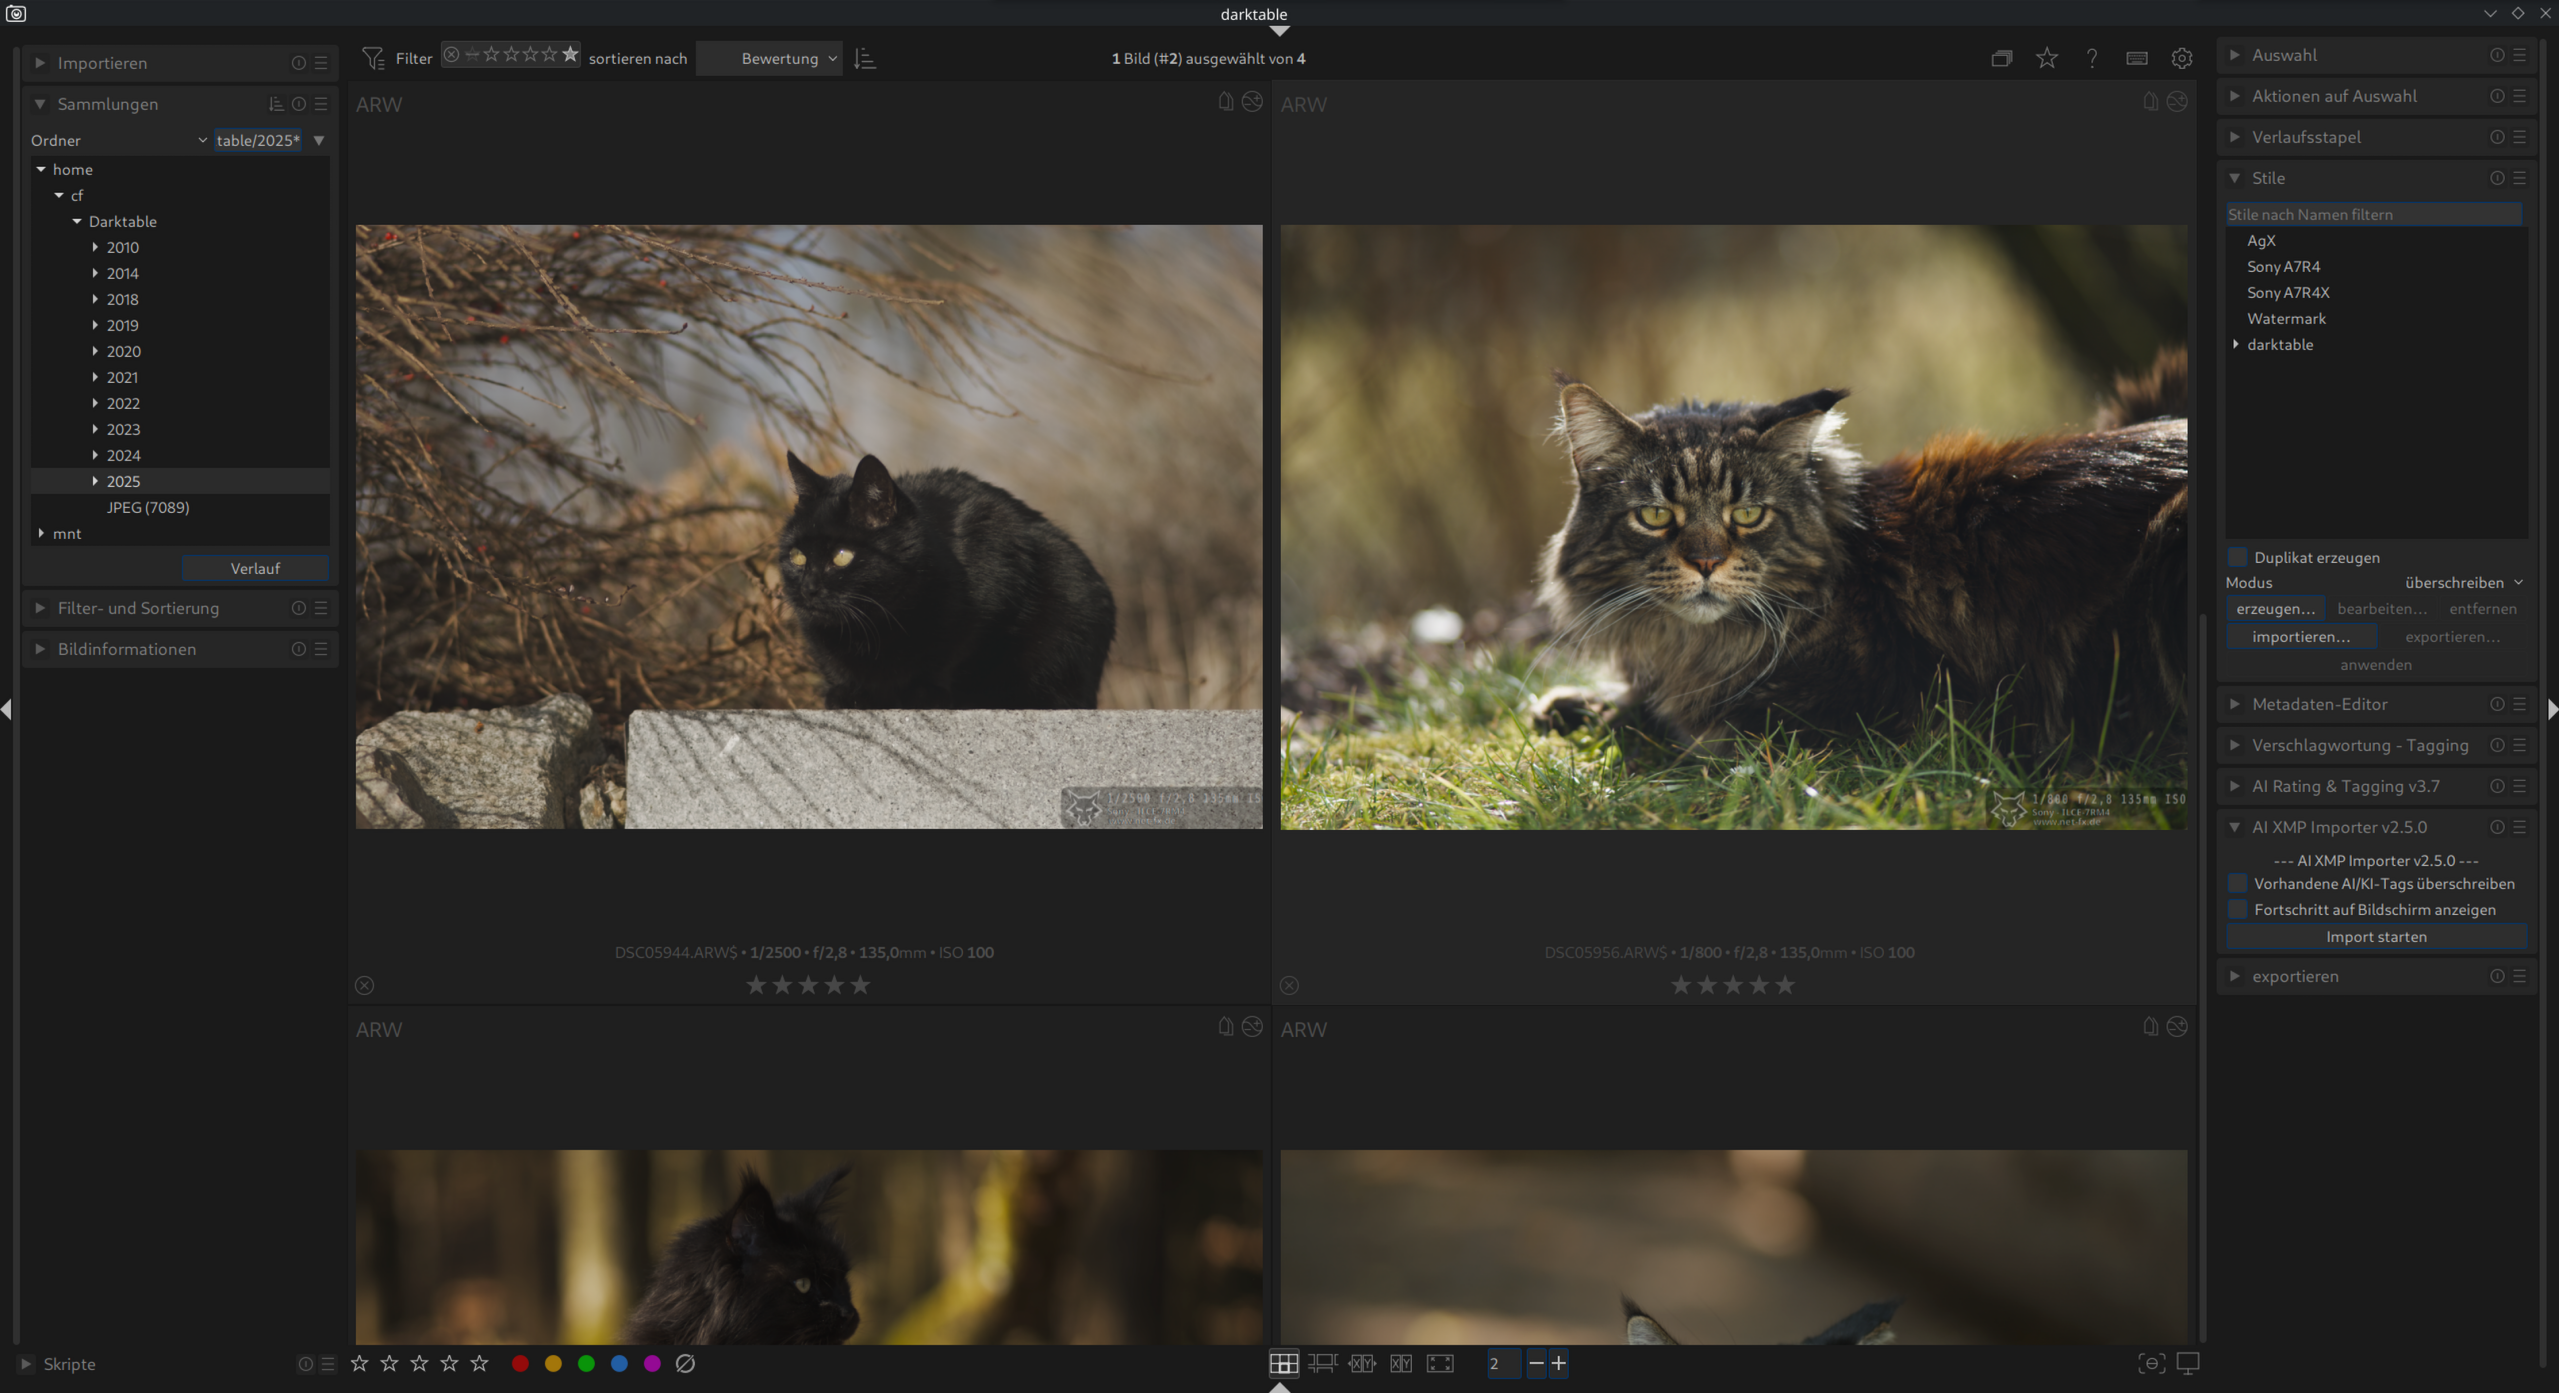Click the Verlauf button

pyautogui.click(x=255, y=568)
